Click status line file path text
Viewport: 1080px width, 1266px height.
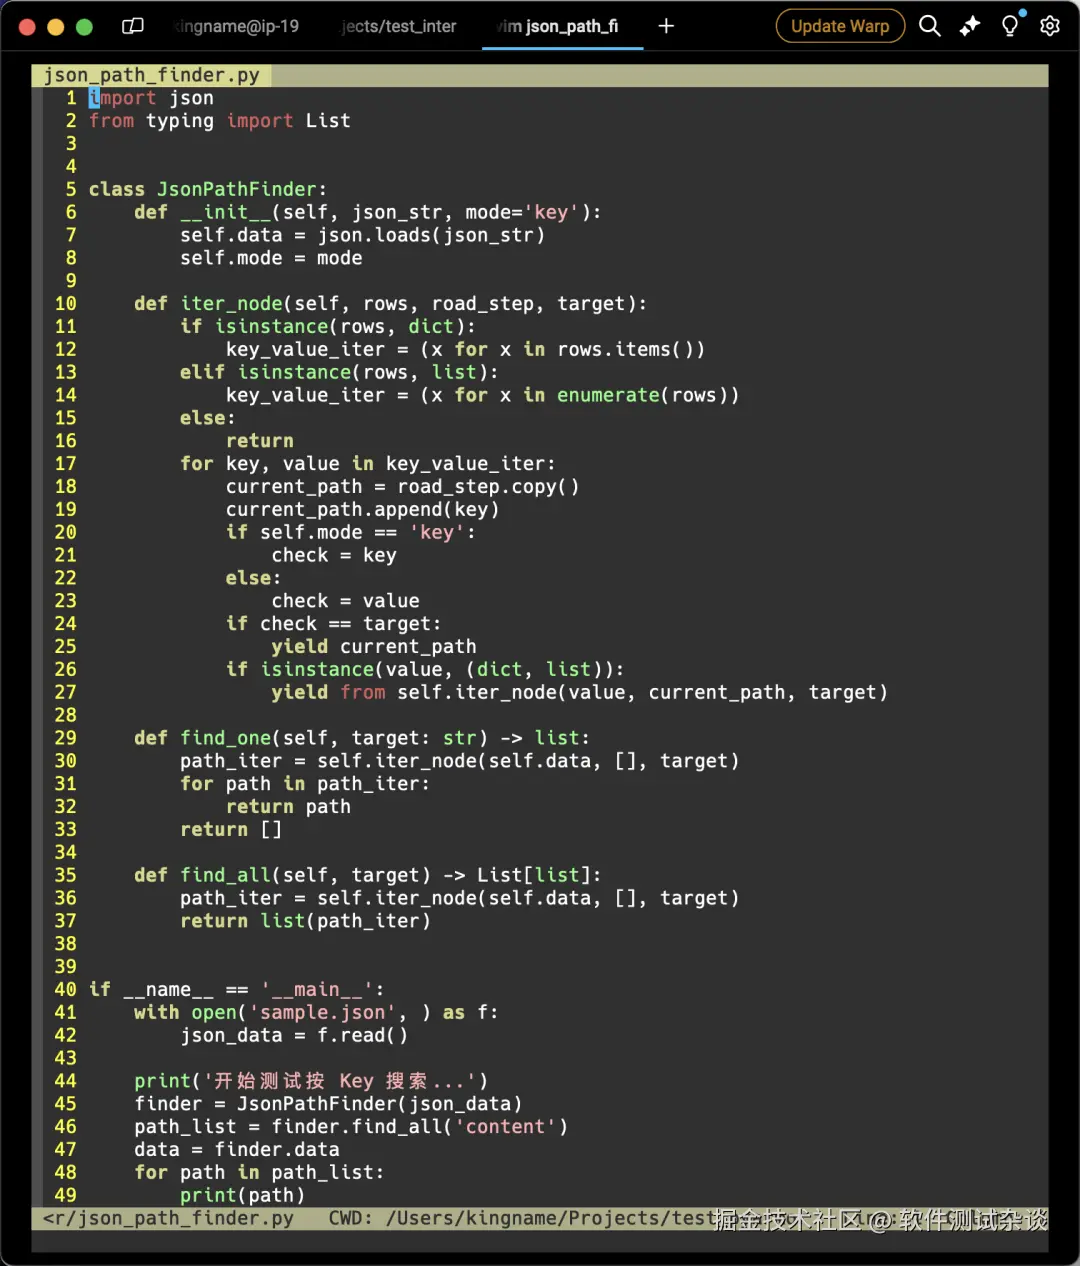pyautogui.click(x=169, y=1219)
